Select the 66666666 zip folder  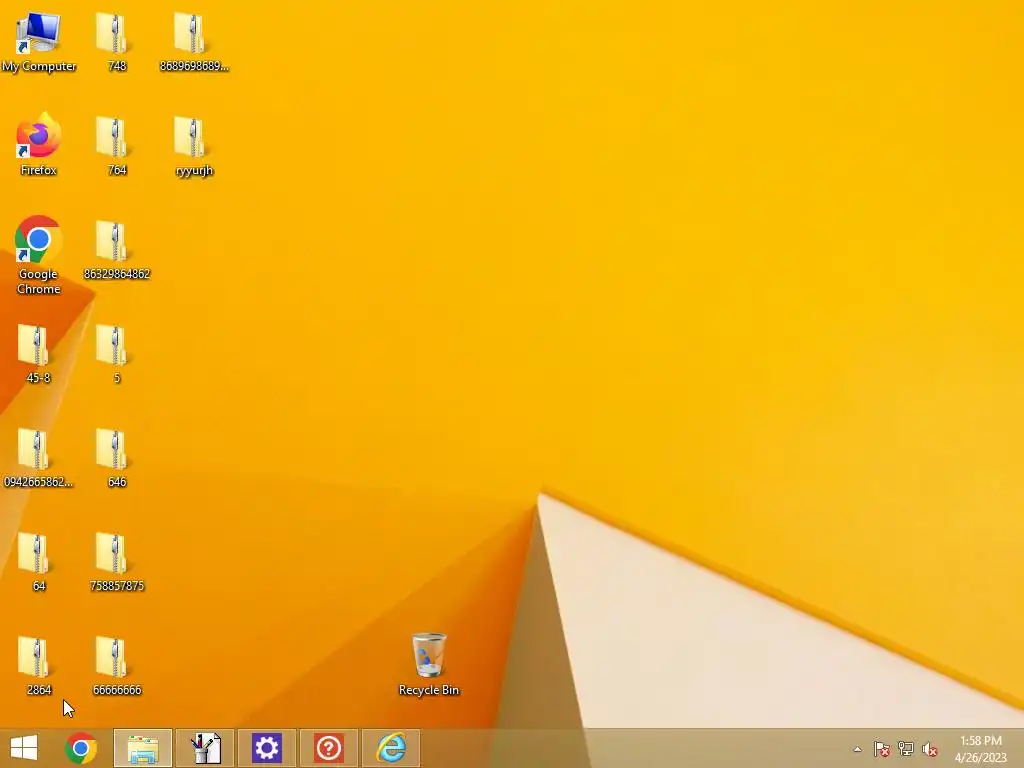pyautogui.click(x=116, y=665)
